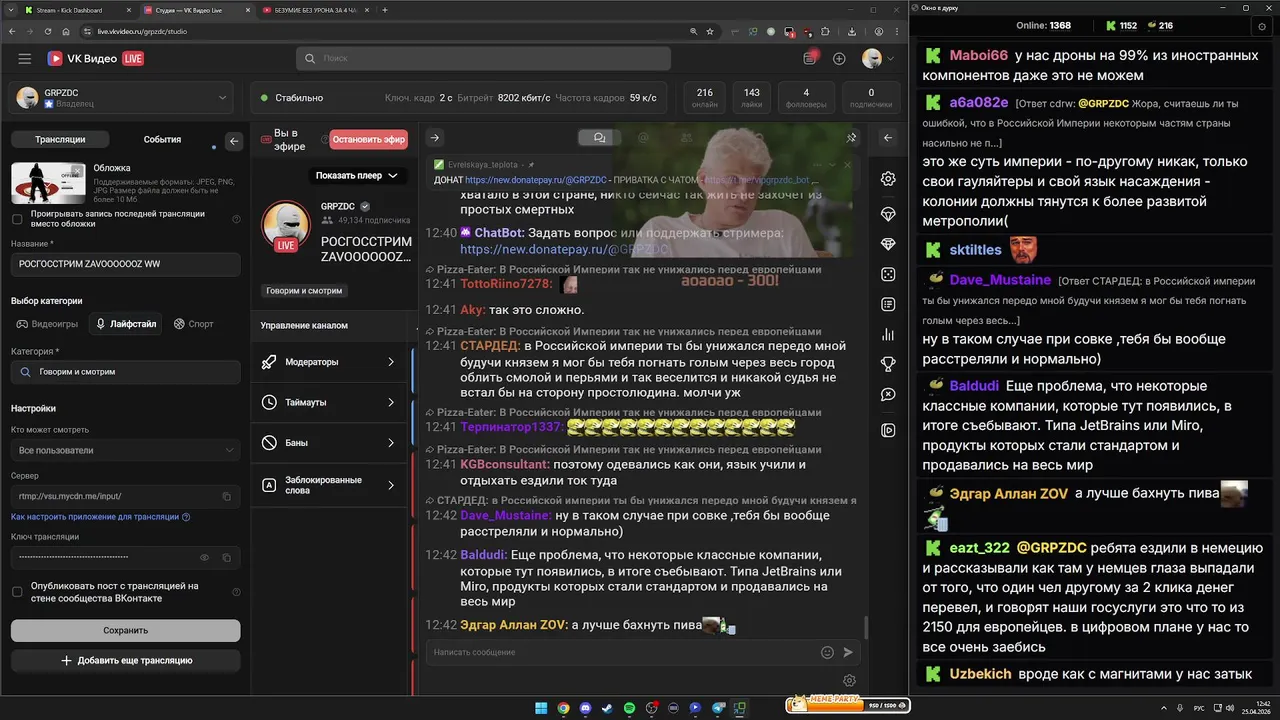
Task: Collapse right sidebar with the arrow button
Action: pyautogui.click(x=888, y=138)
